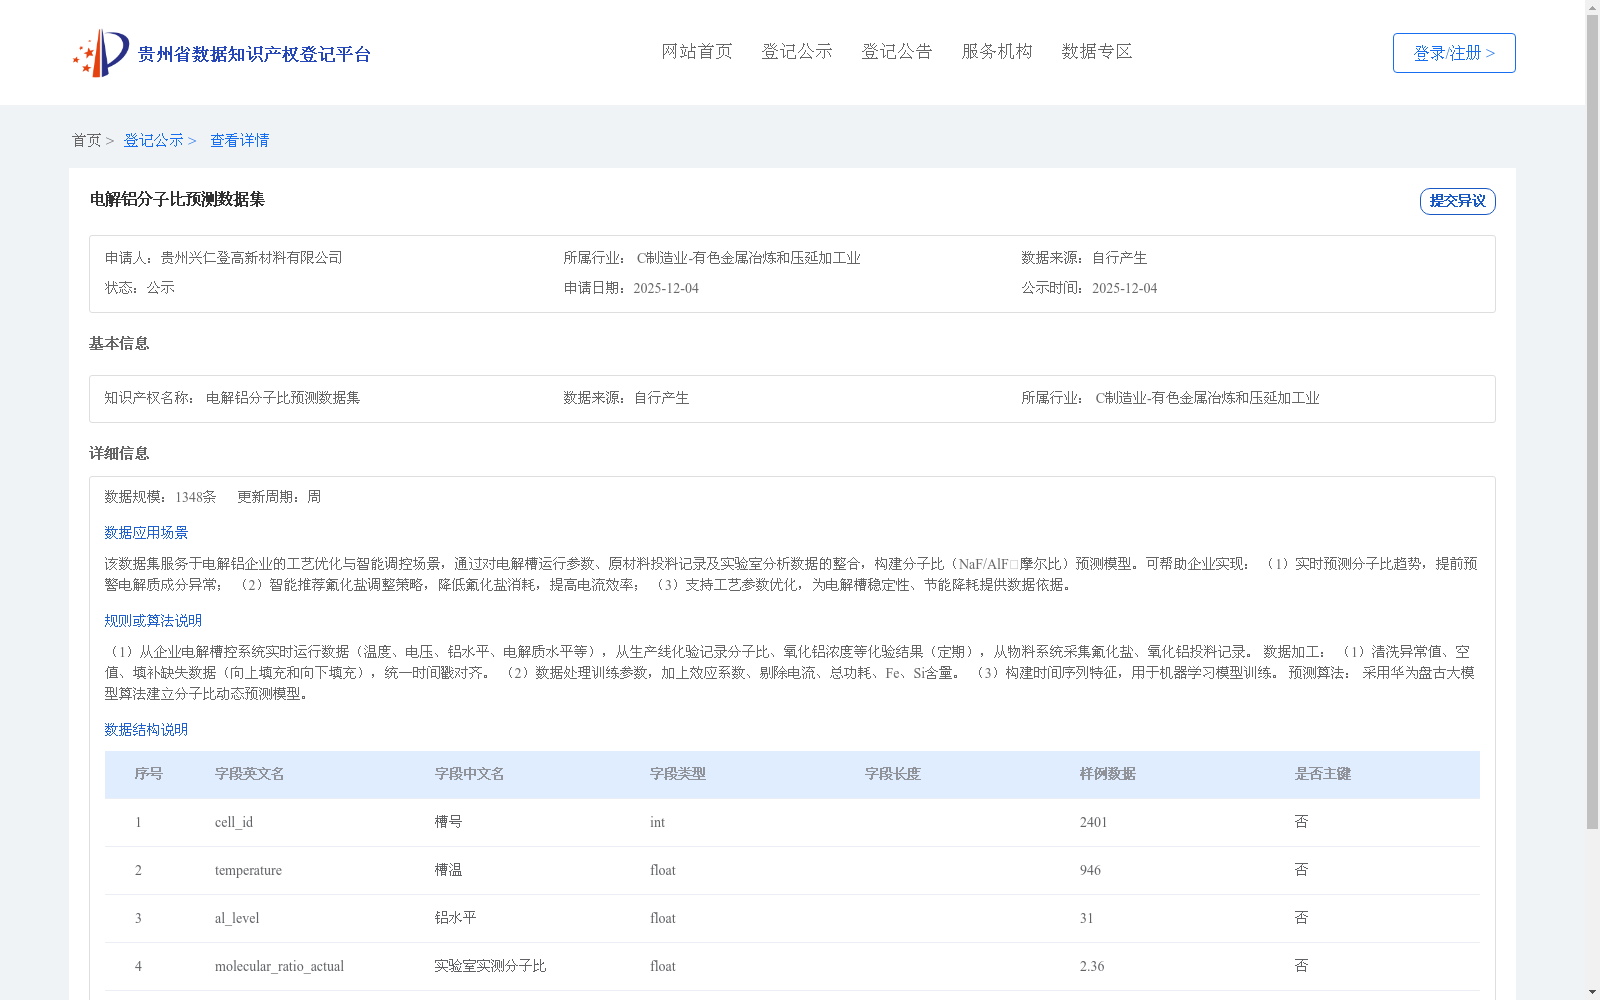1600x1000 pixels.
Task: Click the platform title 贵州省数据知识产权登记平台
Action: pos(254,54)
